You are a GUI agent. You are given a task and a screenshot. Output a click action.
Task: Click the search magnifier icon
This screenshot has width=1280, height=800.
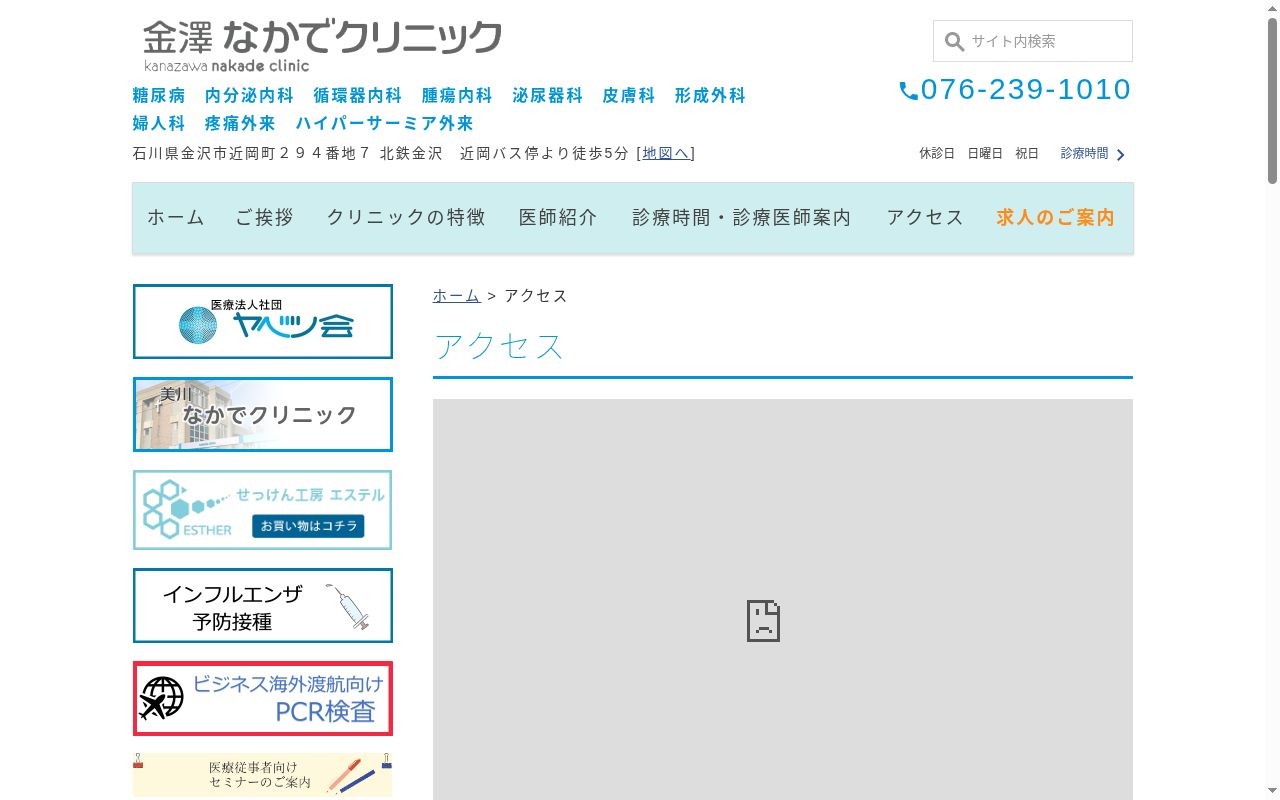tap(954, 42)
